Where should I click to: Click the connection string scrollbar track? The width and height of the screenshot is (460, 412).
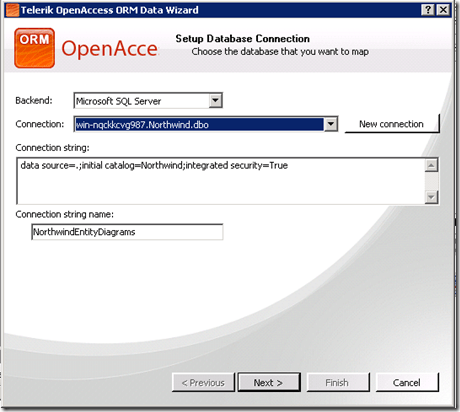coord(431,181)
